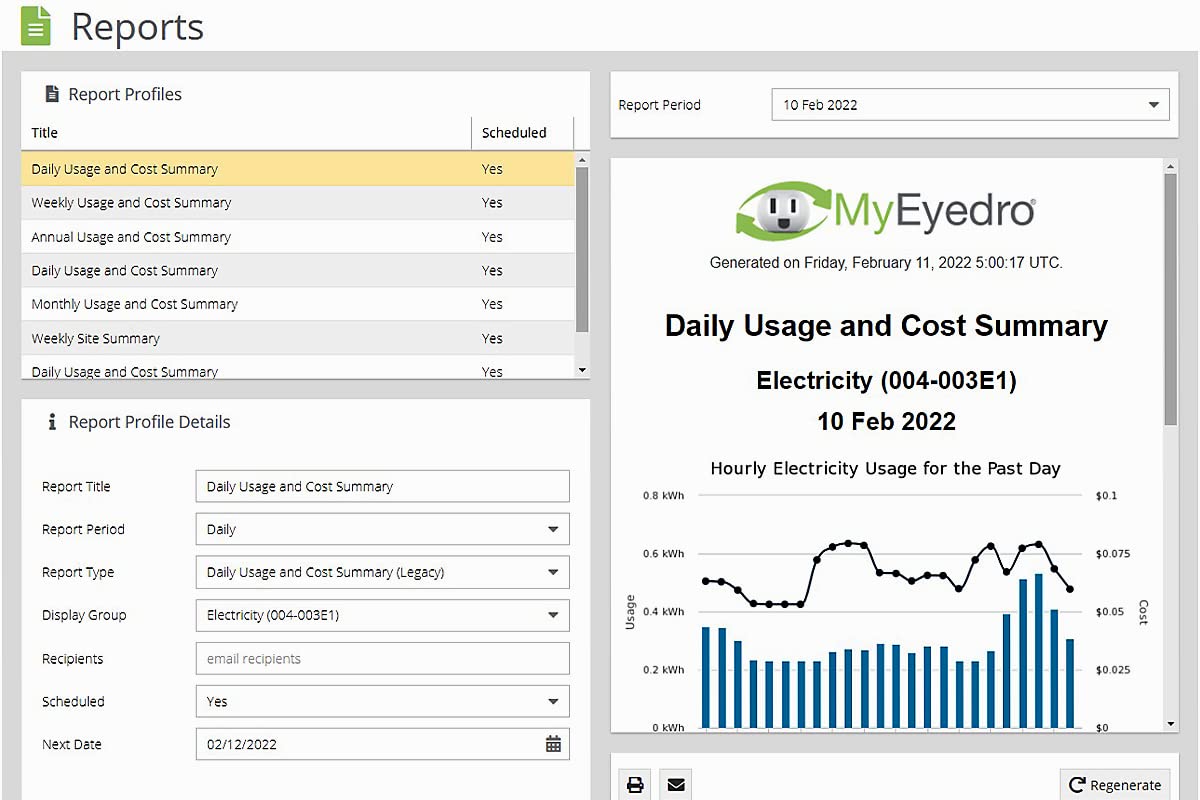Viewport: 1200px width, 800px height.
Task: Click the Generated on Friday timestamp text
Action: [x=886, y=263]
